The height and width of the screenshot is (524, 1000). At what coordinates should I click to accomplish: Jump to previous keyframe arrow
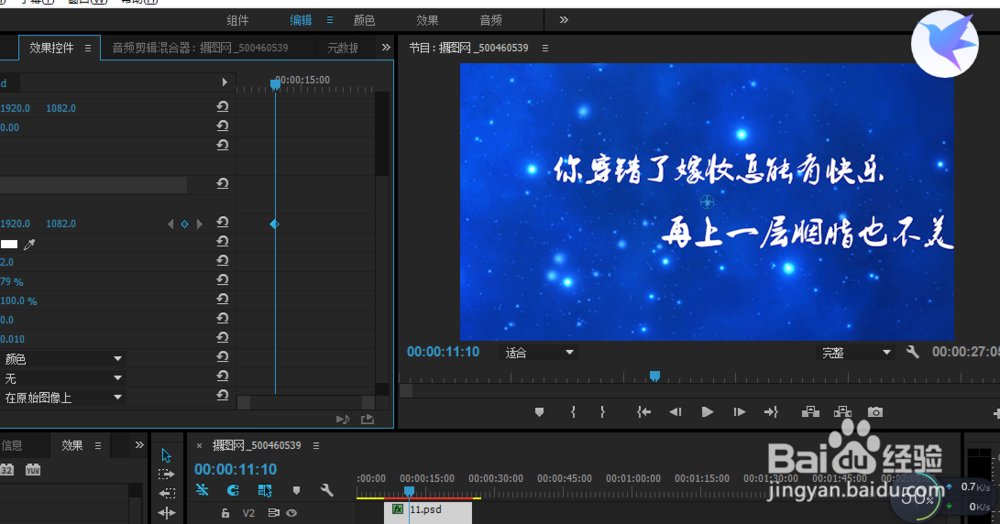(x=170, y=224)
